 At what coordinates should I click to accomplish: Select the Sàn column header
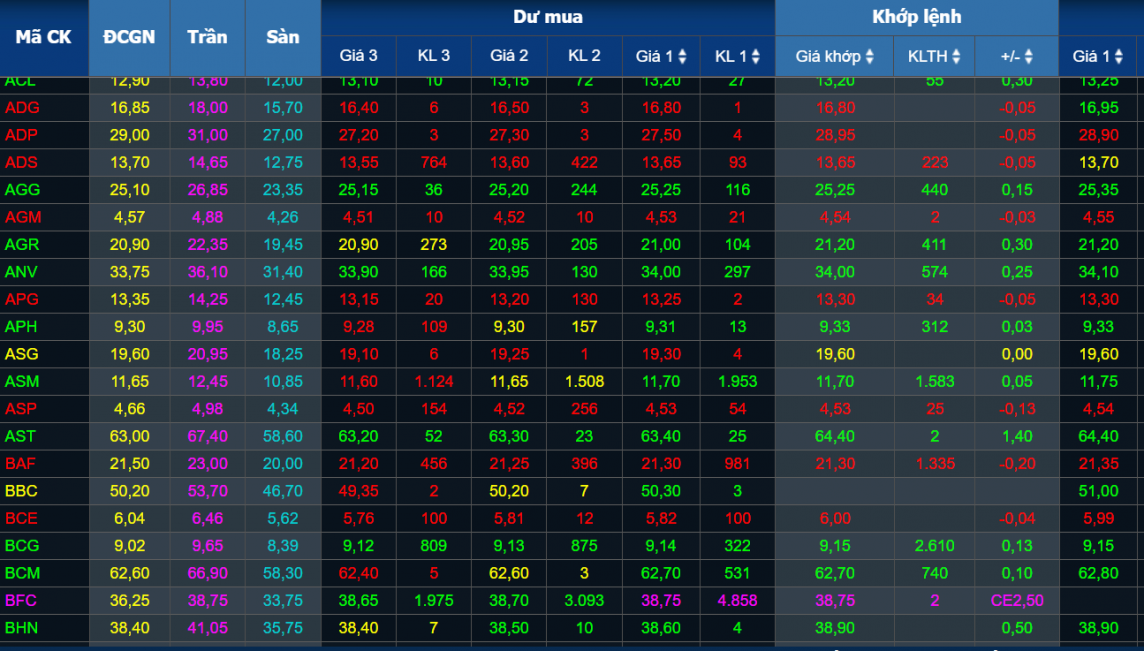click(x=283, y=37)
